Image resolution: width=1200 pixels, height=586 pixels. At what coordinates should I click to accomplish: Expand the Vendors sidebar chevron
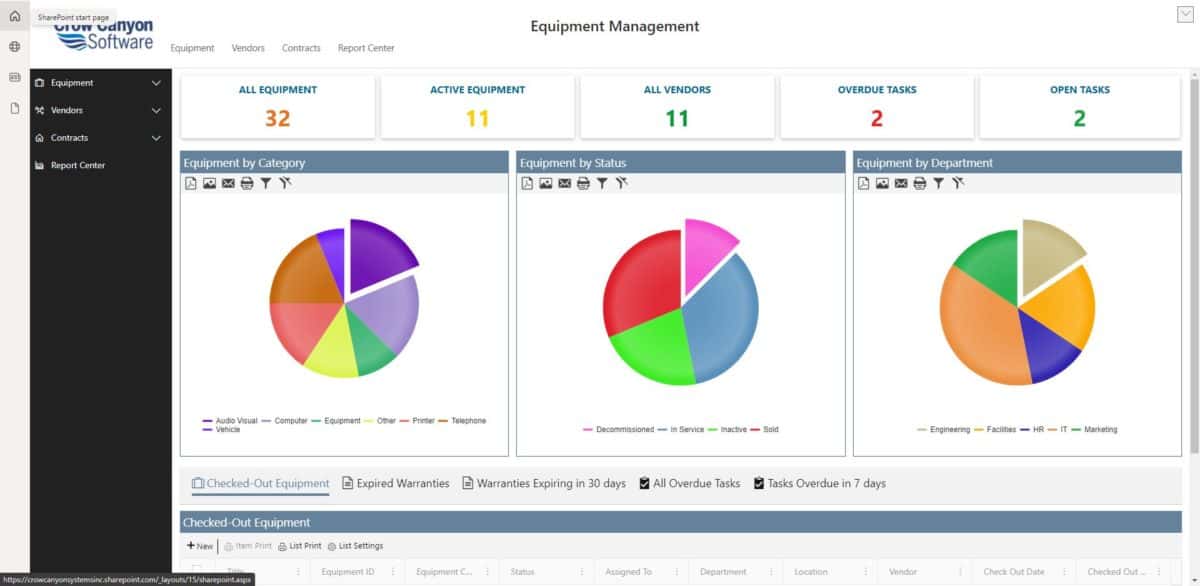(155, 111)
